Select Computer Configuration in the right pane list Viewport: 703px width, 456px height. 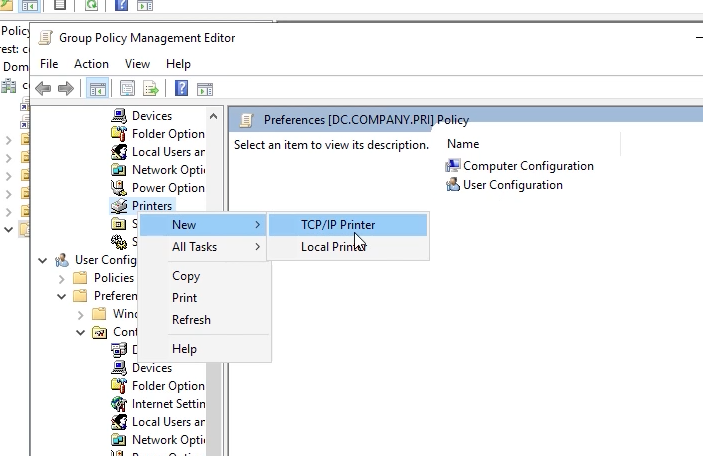[x=528, y=166]
